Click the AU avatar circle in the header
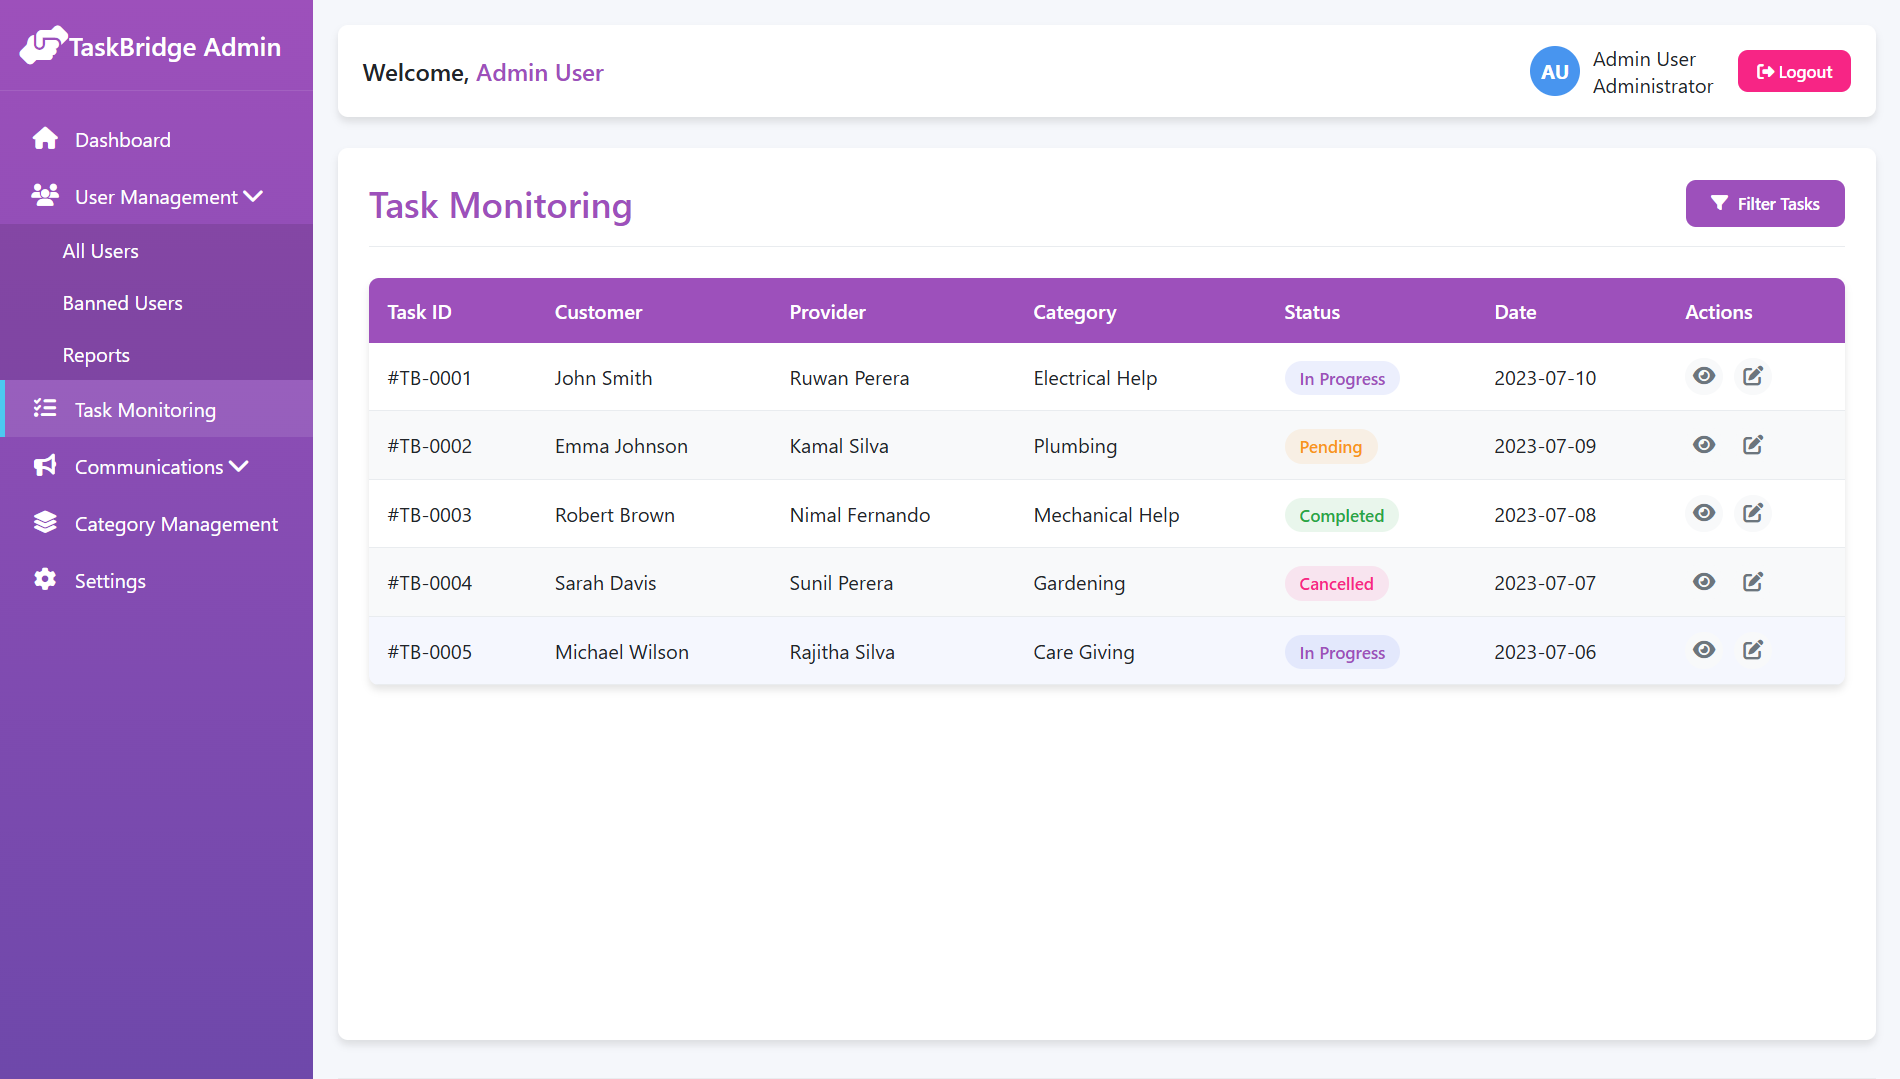Viewport: 1900px width, 1079px height. click(x=1554, y=71)
